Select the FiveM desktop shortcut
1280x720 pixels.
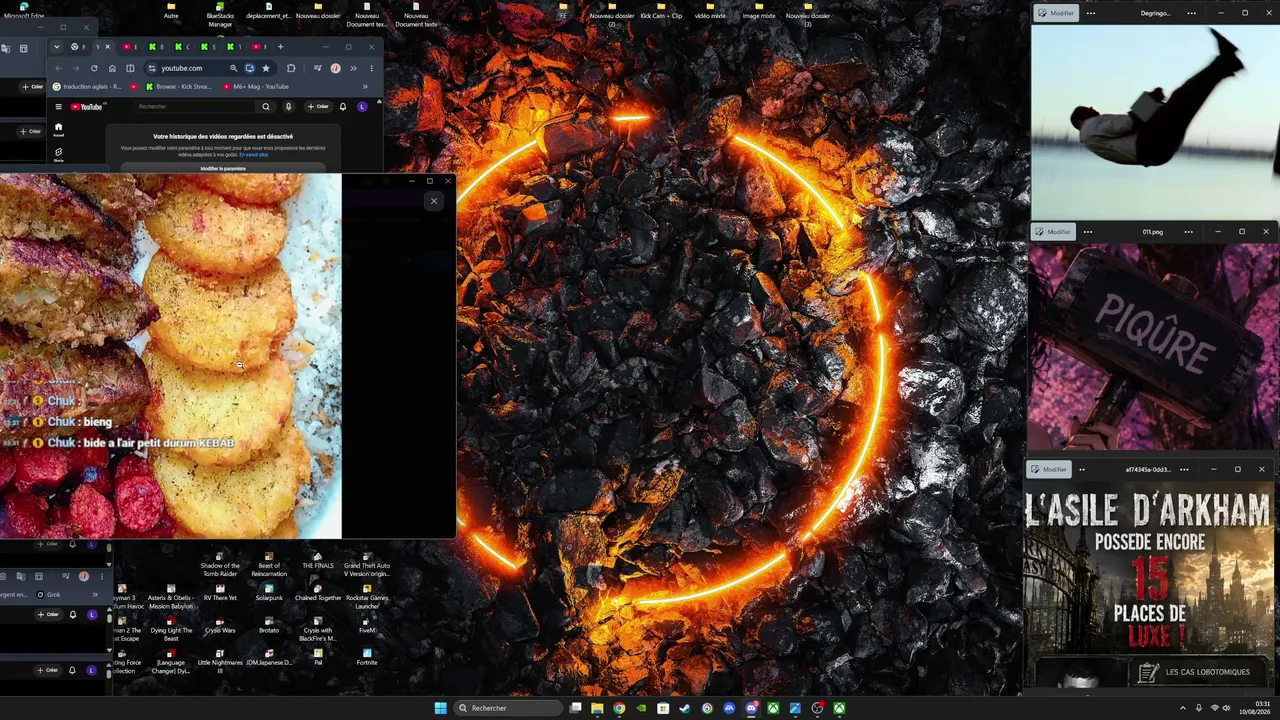click(x=367, y=626)
